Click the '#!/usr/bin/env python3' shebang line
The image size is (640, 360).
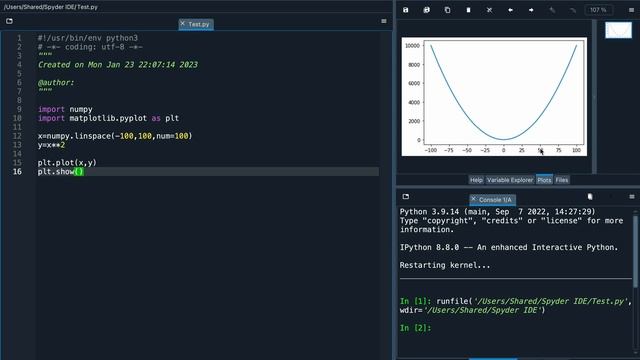click(88, 38)
